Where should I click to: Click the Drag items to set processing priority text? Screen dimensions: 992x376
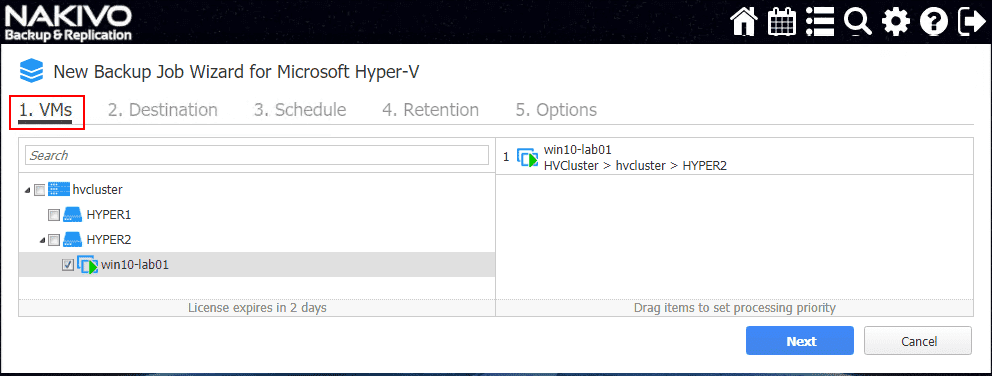735,308
